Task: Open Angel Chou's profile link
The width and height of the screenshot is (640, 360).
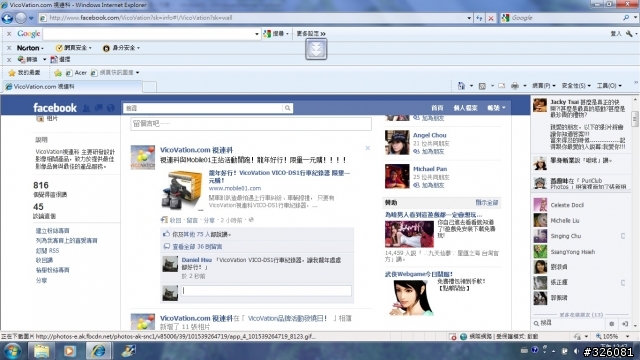Action: (430, 135)
